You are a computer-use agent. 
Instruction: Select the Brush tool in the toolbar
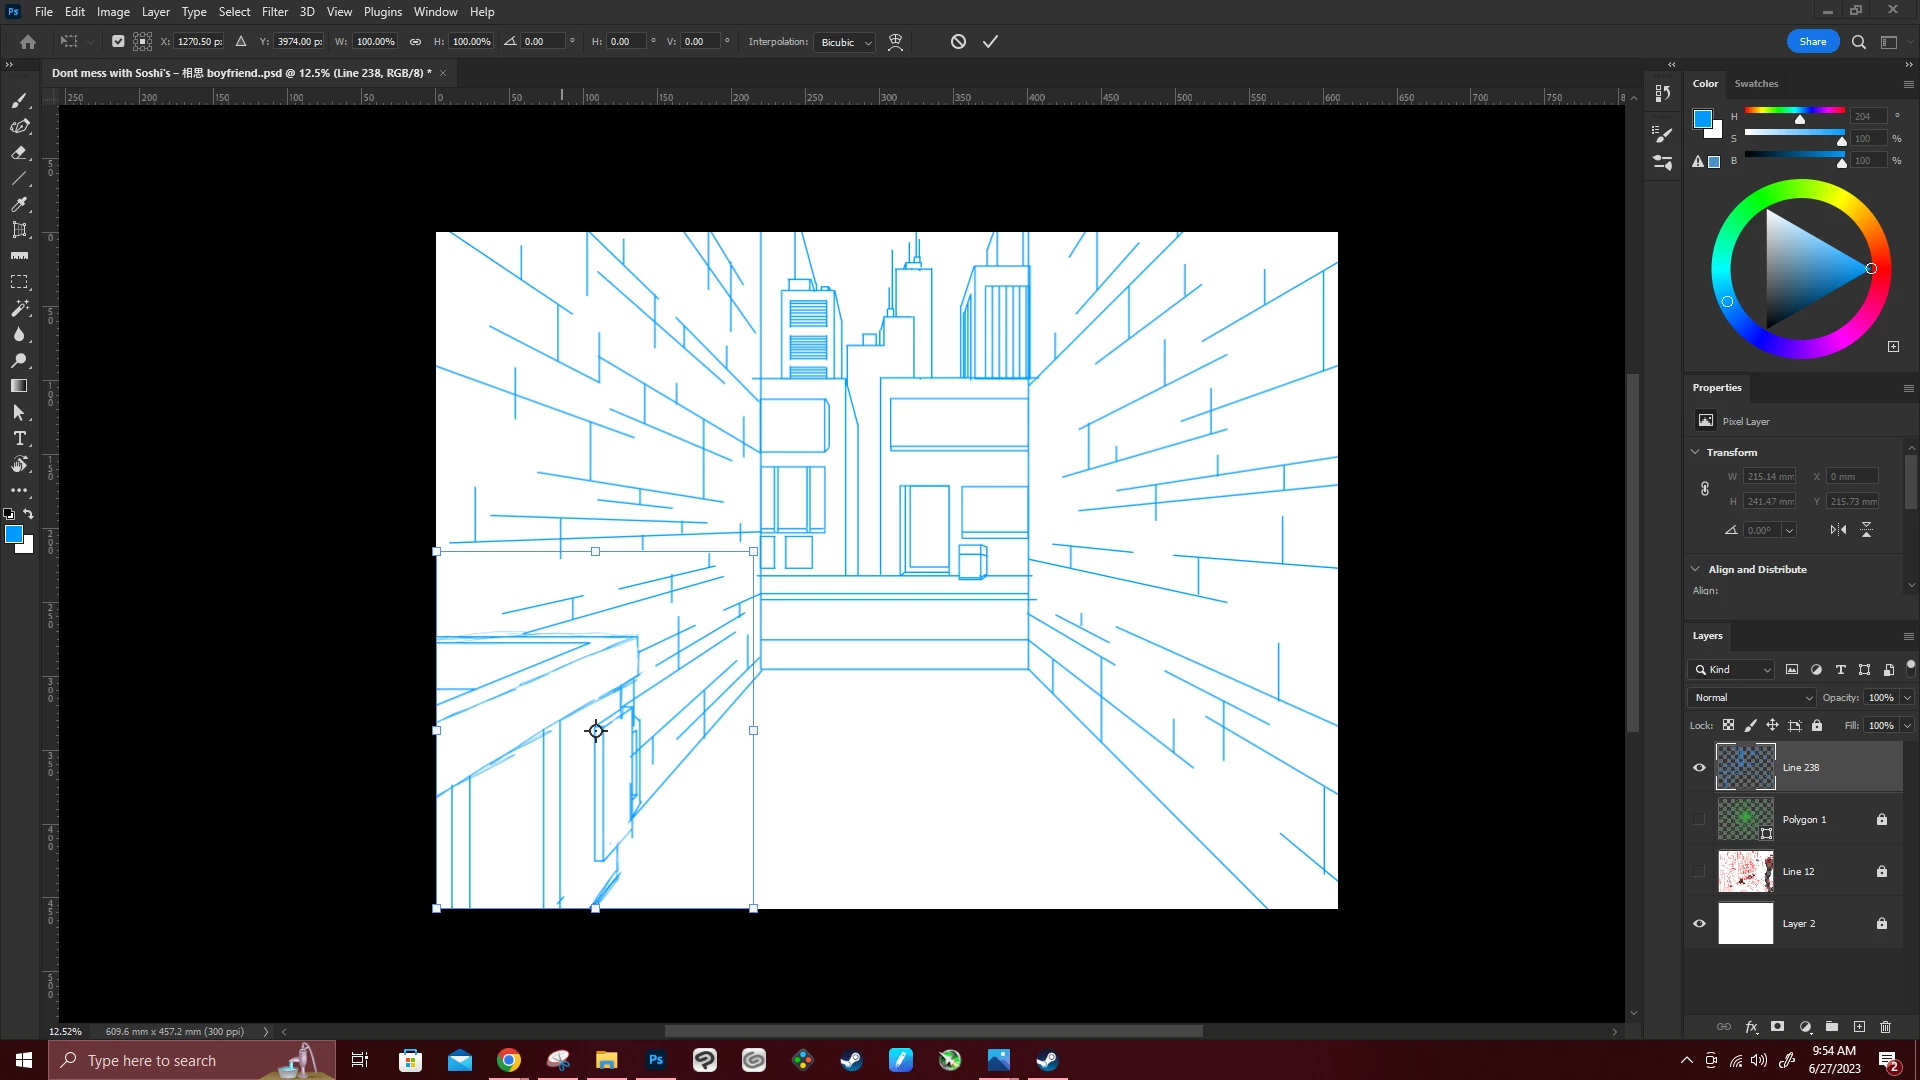[x=19, y=100]
